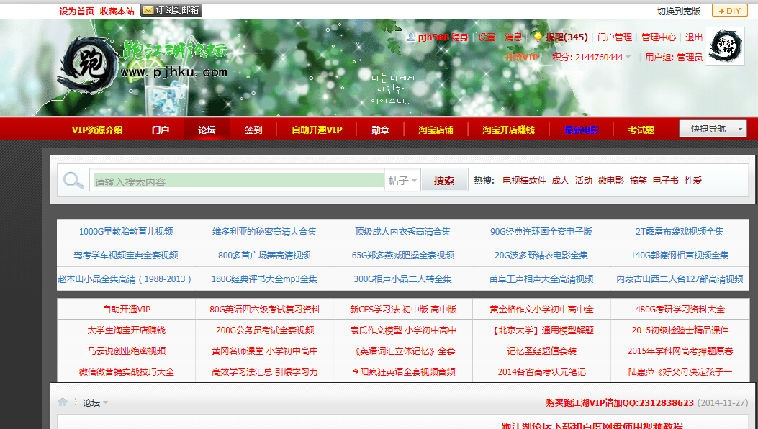Open the 内蒙古山西二人台 link
The height and width of the screenshot is (429, 758).
point(679,279)
